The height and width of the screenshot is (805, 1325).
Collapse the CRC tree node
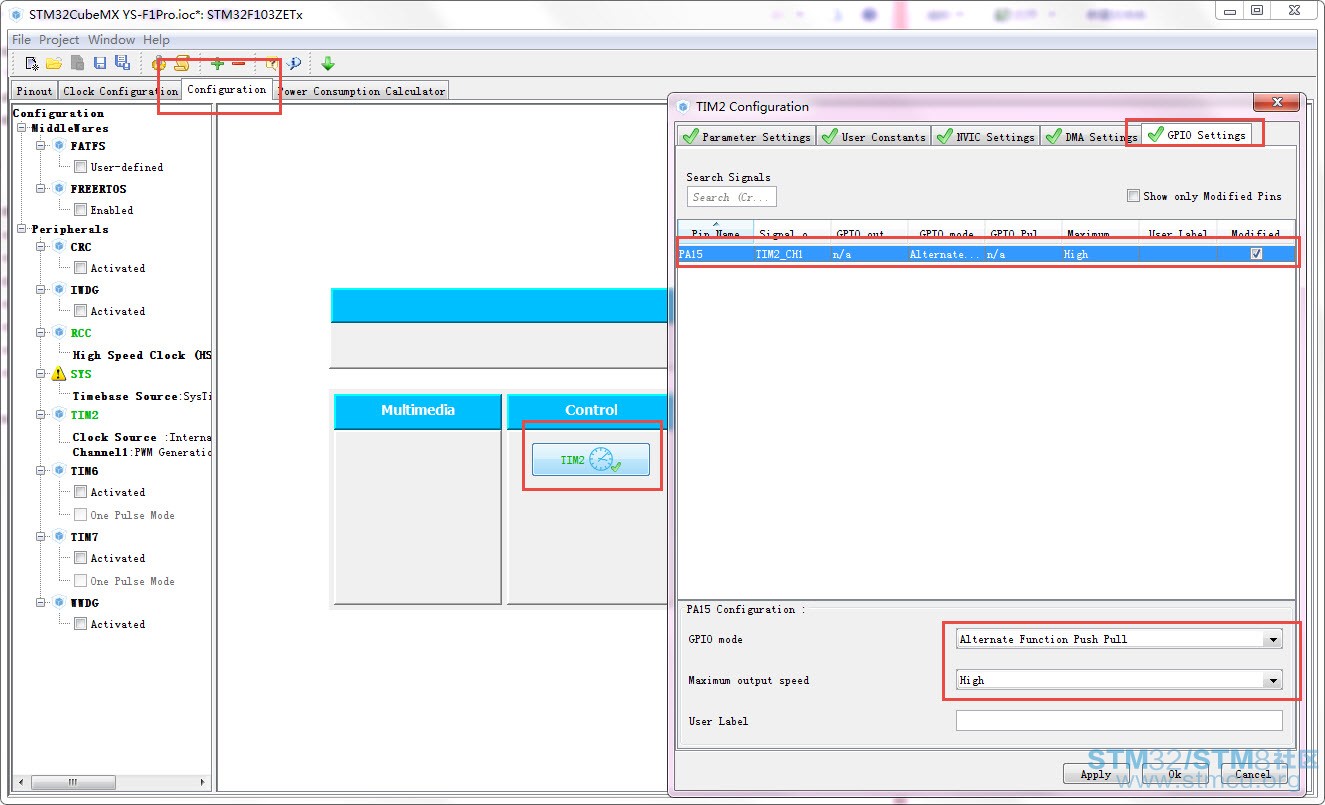click(42, 247)
